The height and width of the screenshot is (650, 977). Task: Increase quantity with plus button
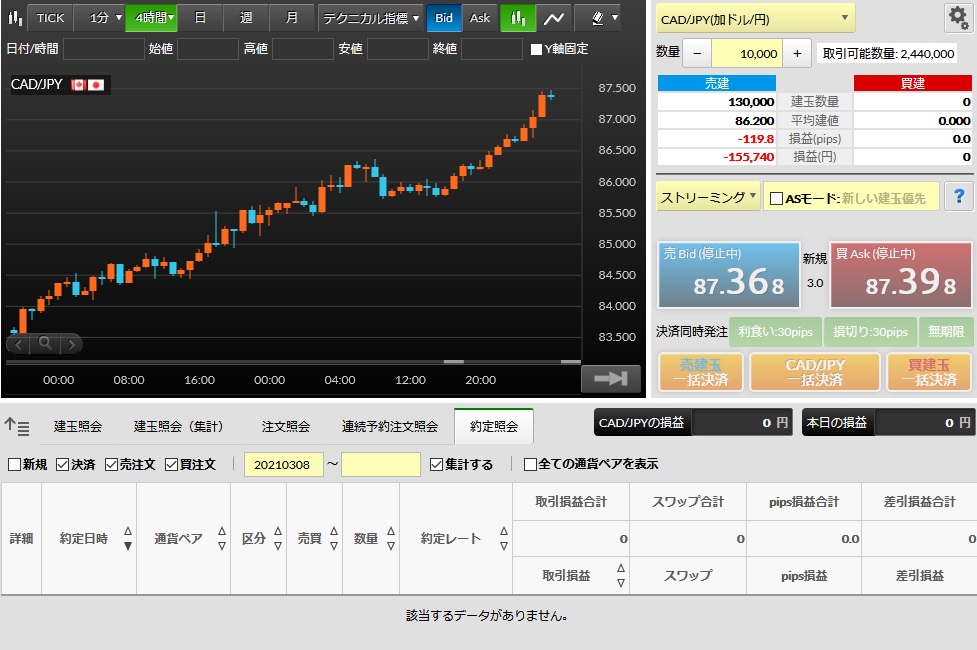[x=797, y=54]
